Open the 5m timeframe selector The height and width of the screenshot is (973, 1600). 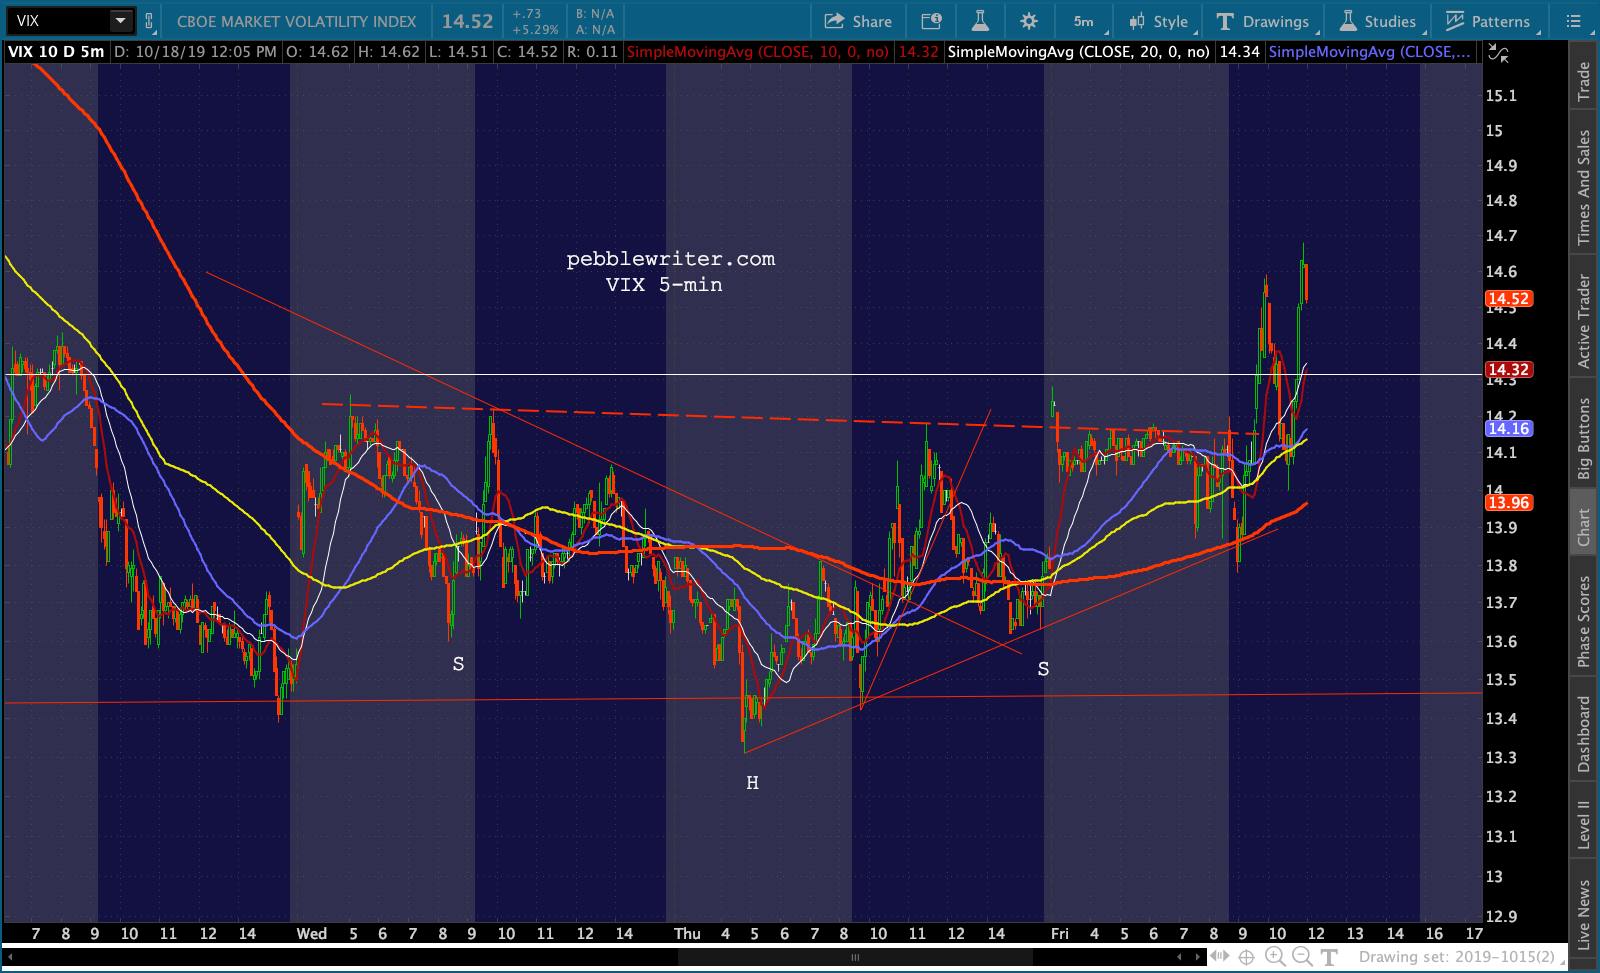coord(1085,21)
